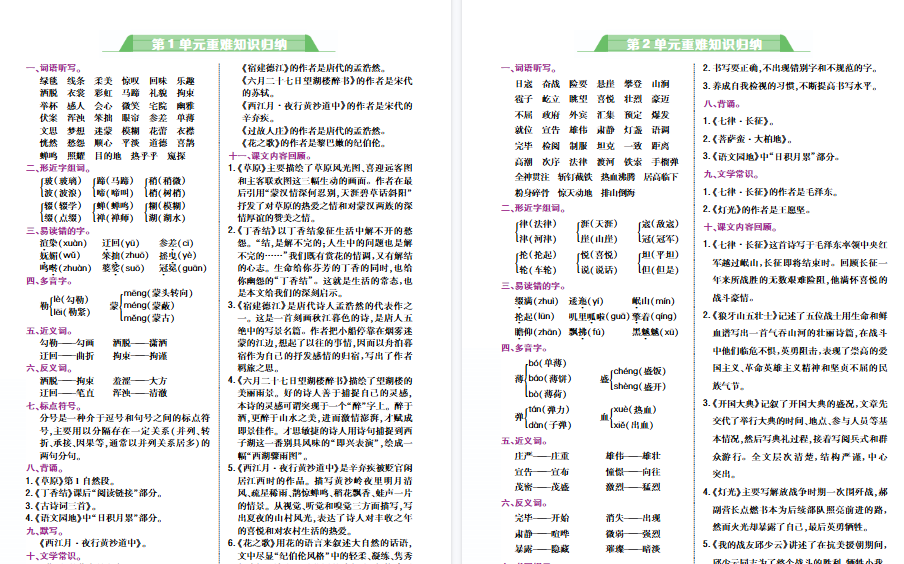Select the pinyin entry '渲染(xuàn)'
This screenshot has width=904, height=564.
[x=63, y=243]
